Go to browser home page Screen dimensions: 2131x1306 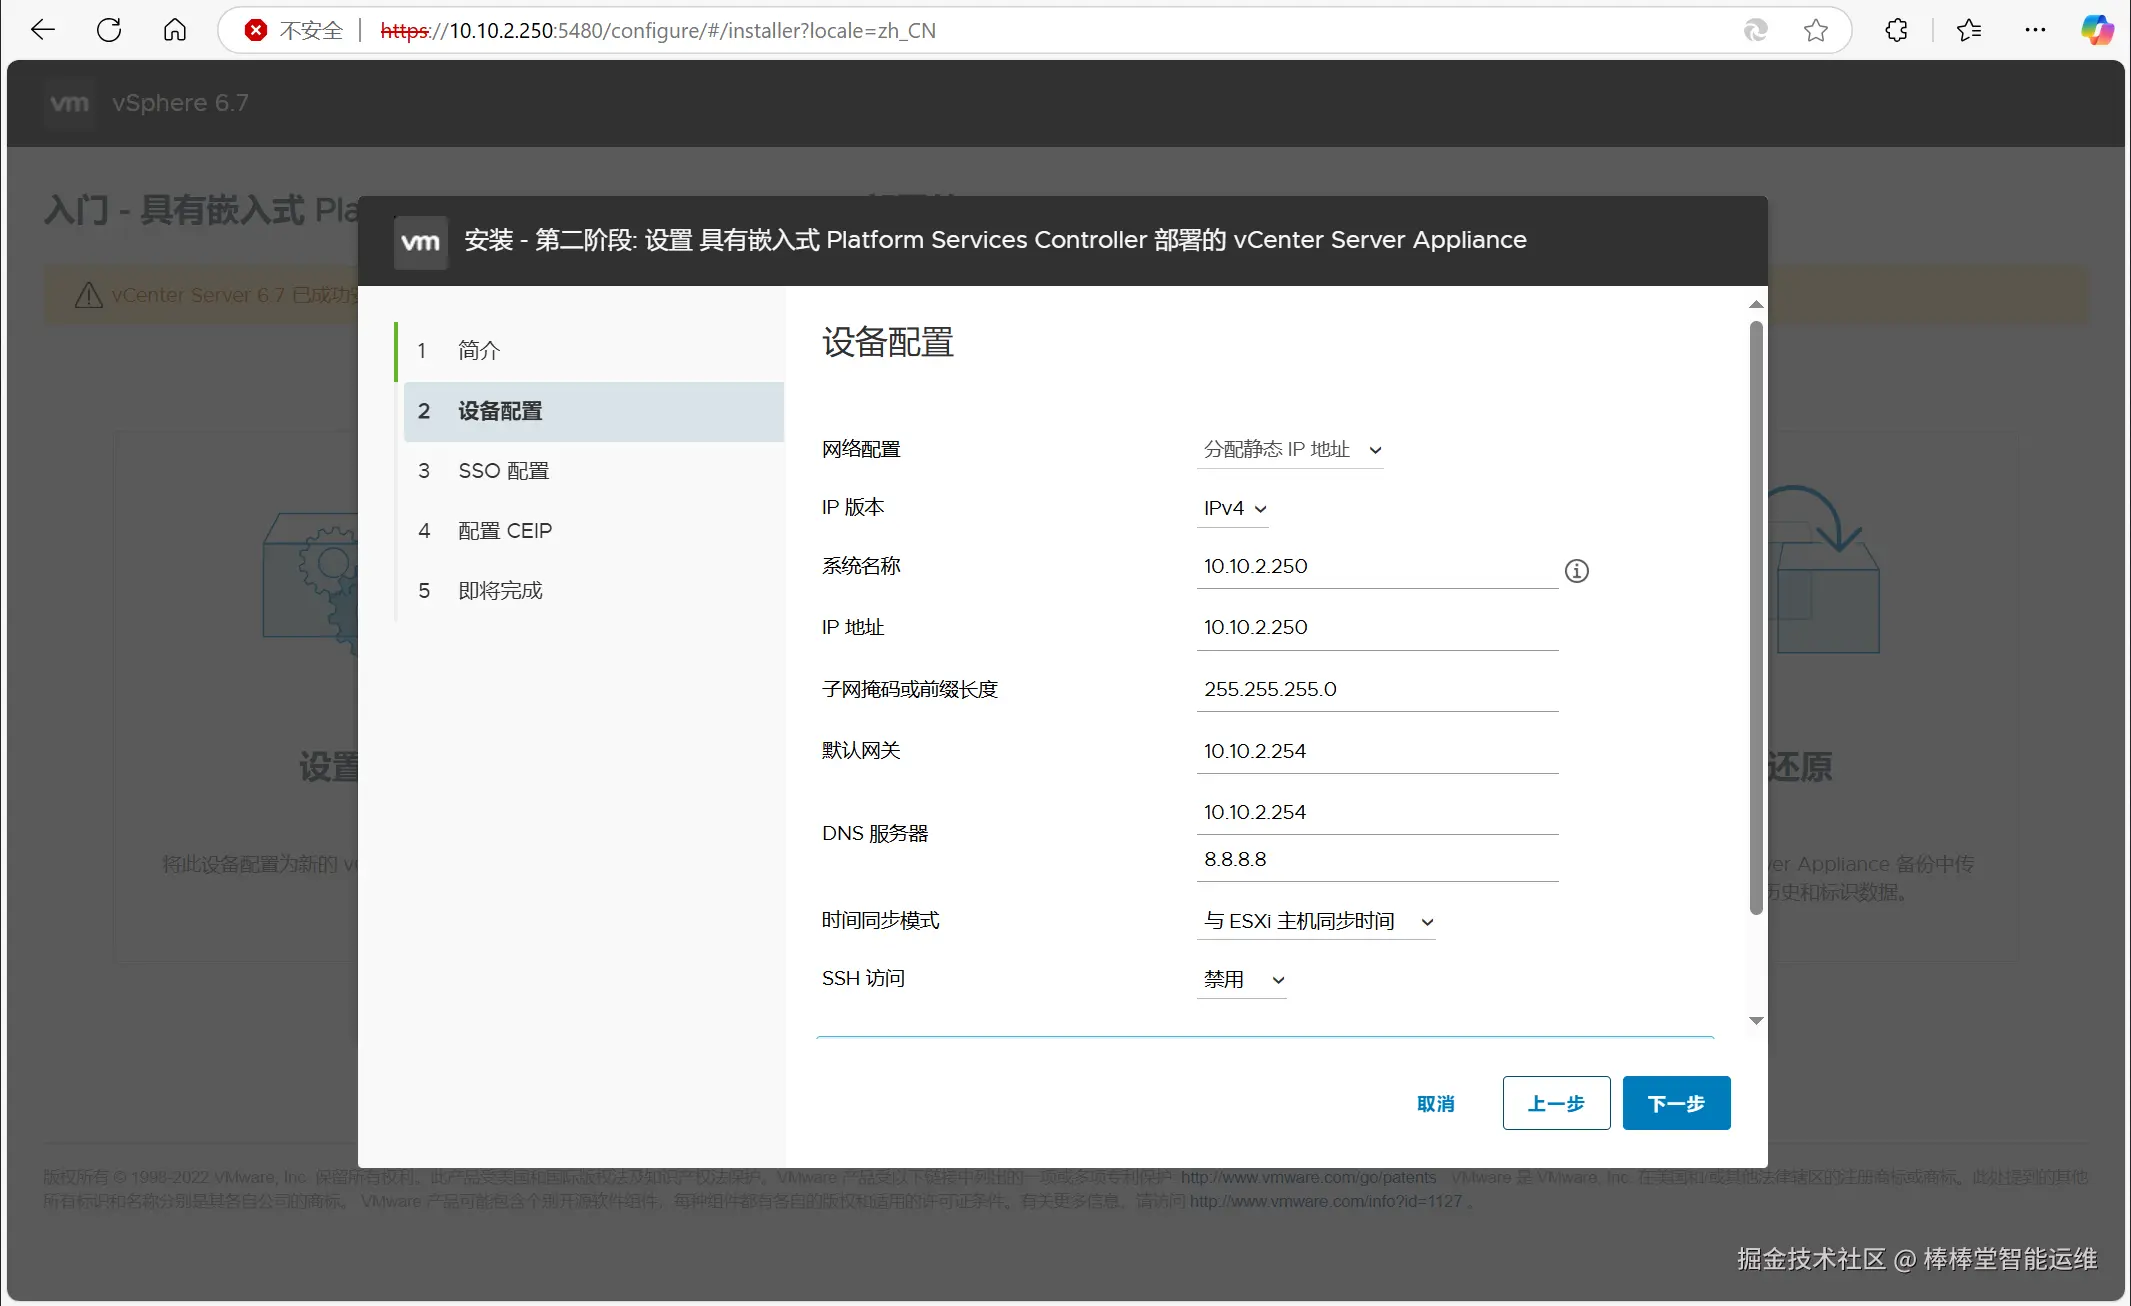175,30
